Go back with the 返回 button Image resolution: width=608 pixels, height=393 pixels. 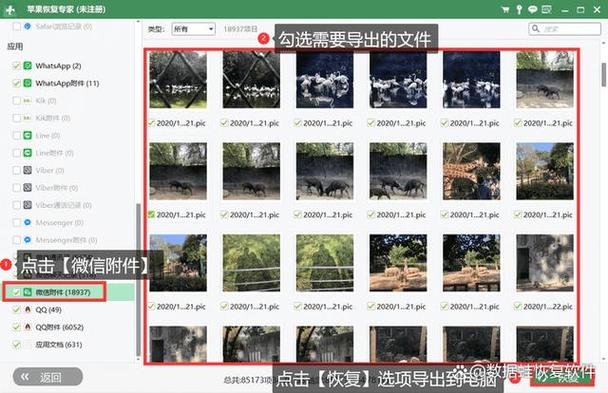pyautogui.click(x=48, y=377)
